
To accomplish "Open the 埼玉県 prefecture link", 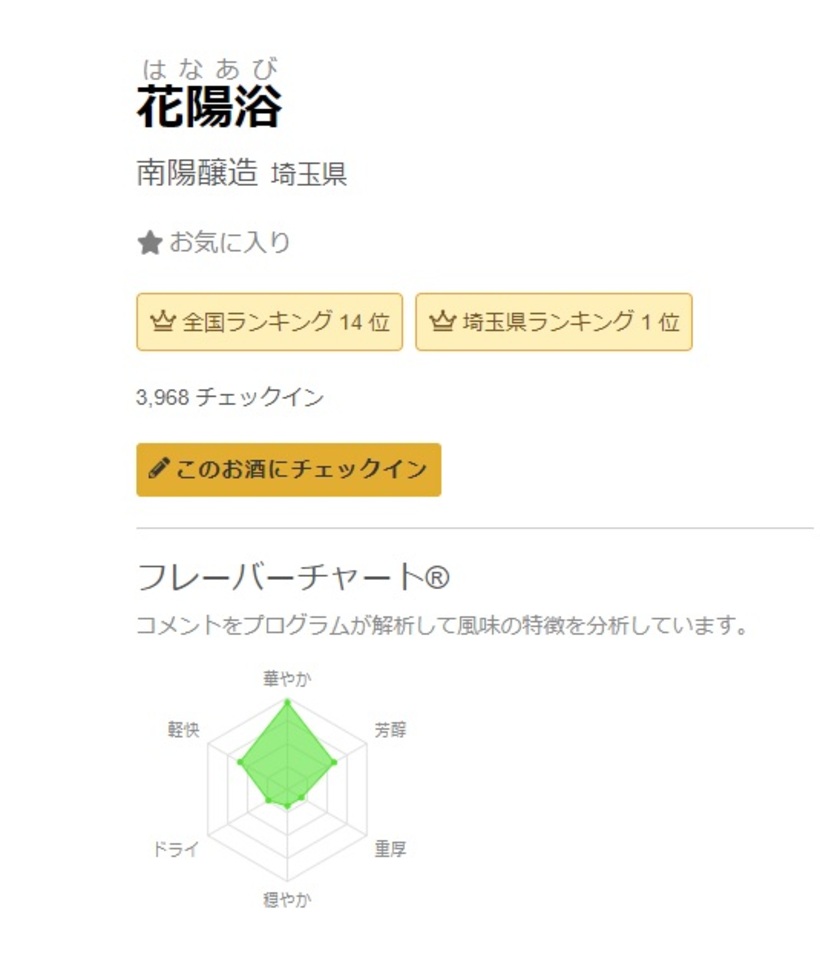I will point(309,174).
